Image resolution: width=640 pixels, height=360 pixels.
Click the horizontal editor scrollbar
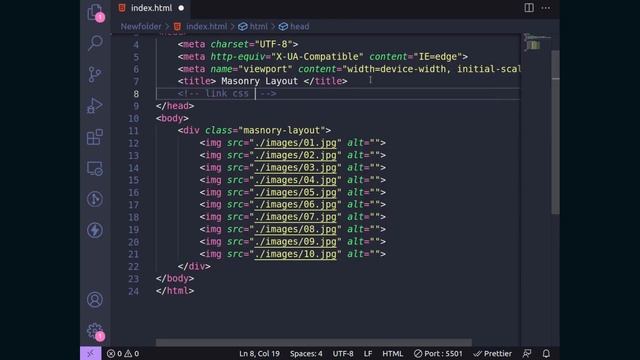[313, 342]
